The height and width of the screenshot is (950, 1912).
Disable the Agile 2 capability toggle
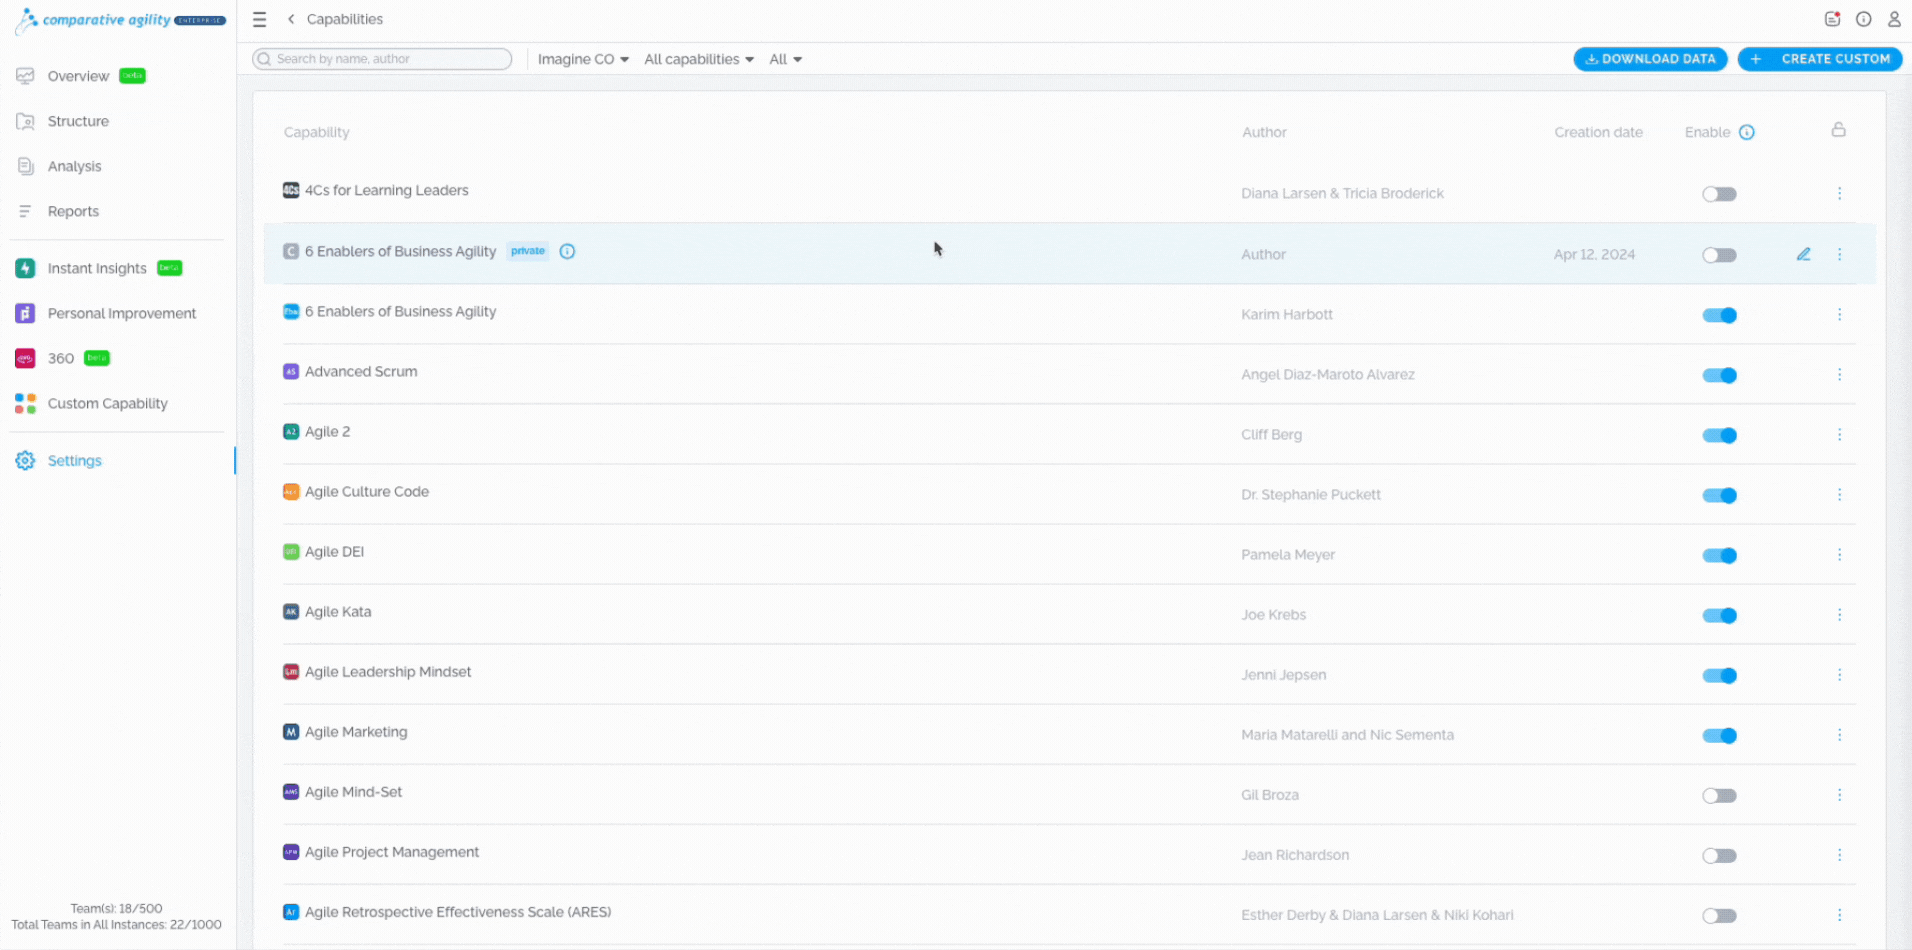pos(1719,435)
